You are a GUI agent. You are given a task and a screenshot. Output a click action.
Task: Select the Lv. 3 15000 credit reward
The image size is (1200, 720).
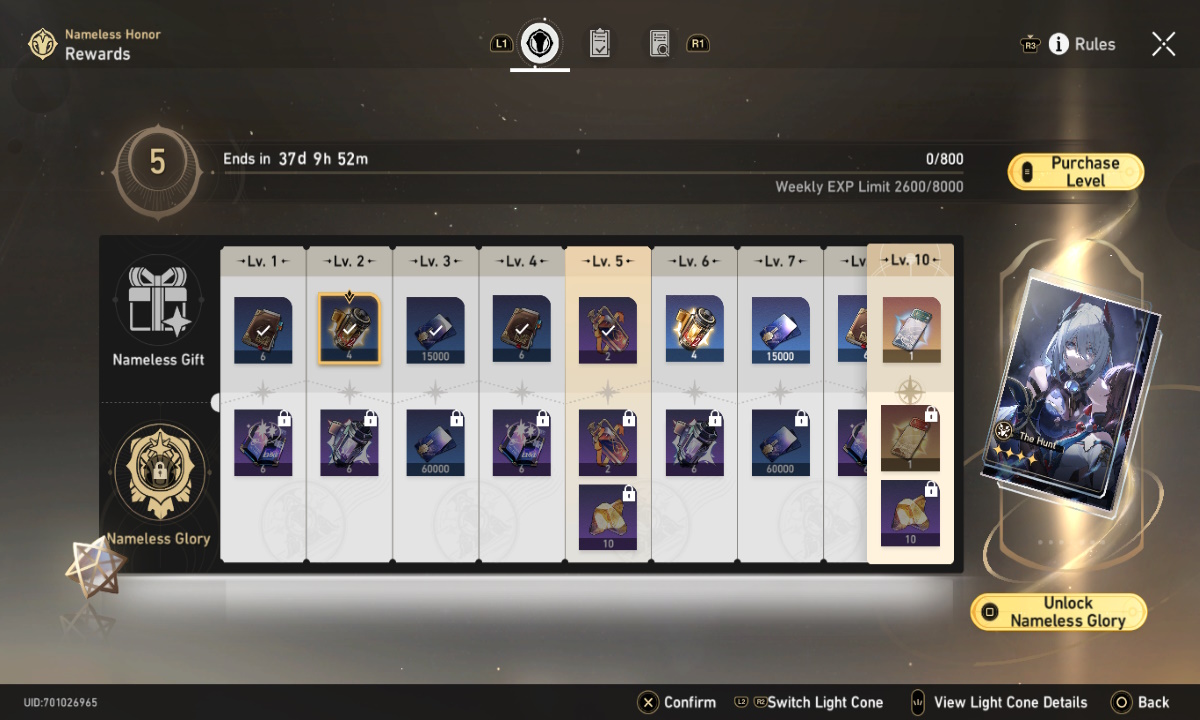[x=436, y=330]
